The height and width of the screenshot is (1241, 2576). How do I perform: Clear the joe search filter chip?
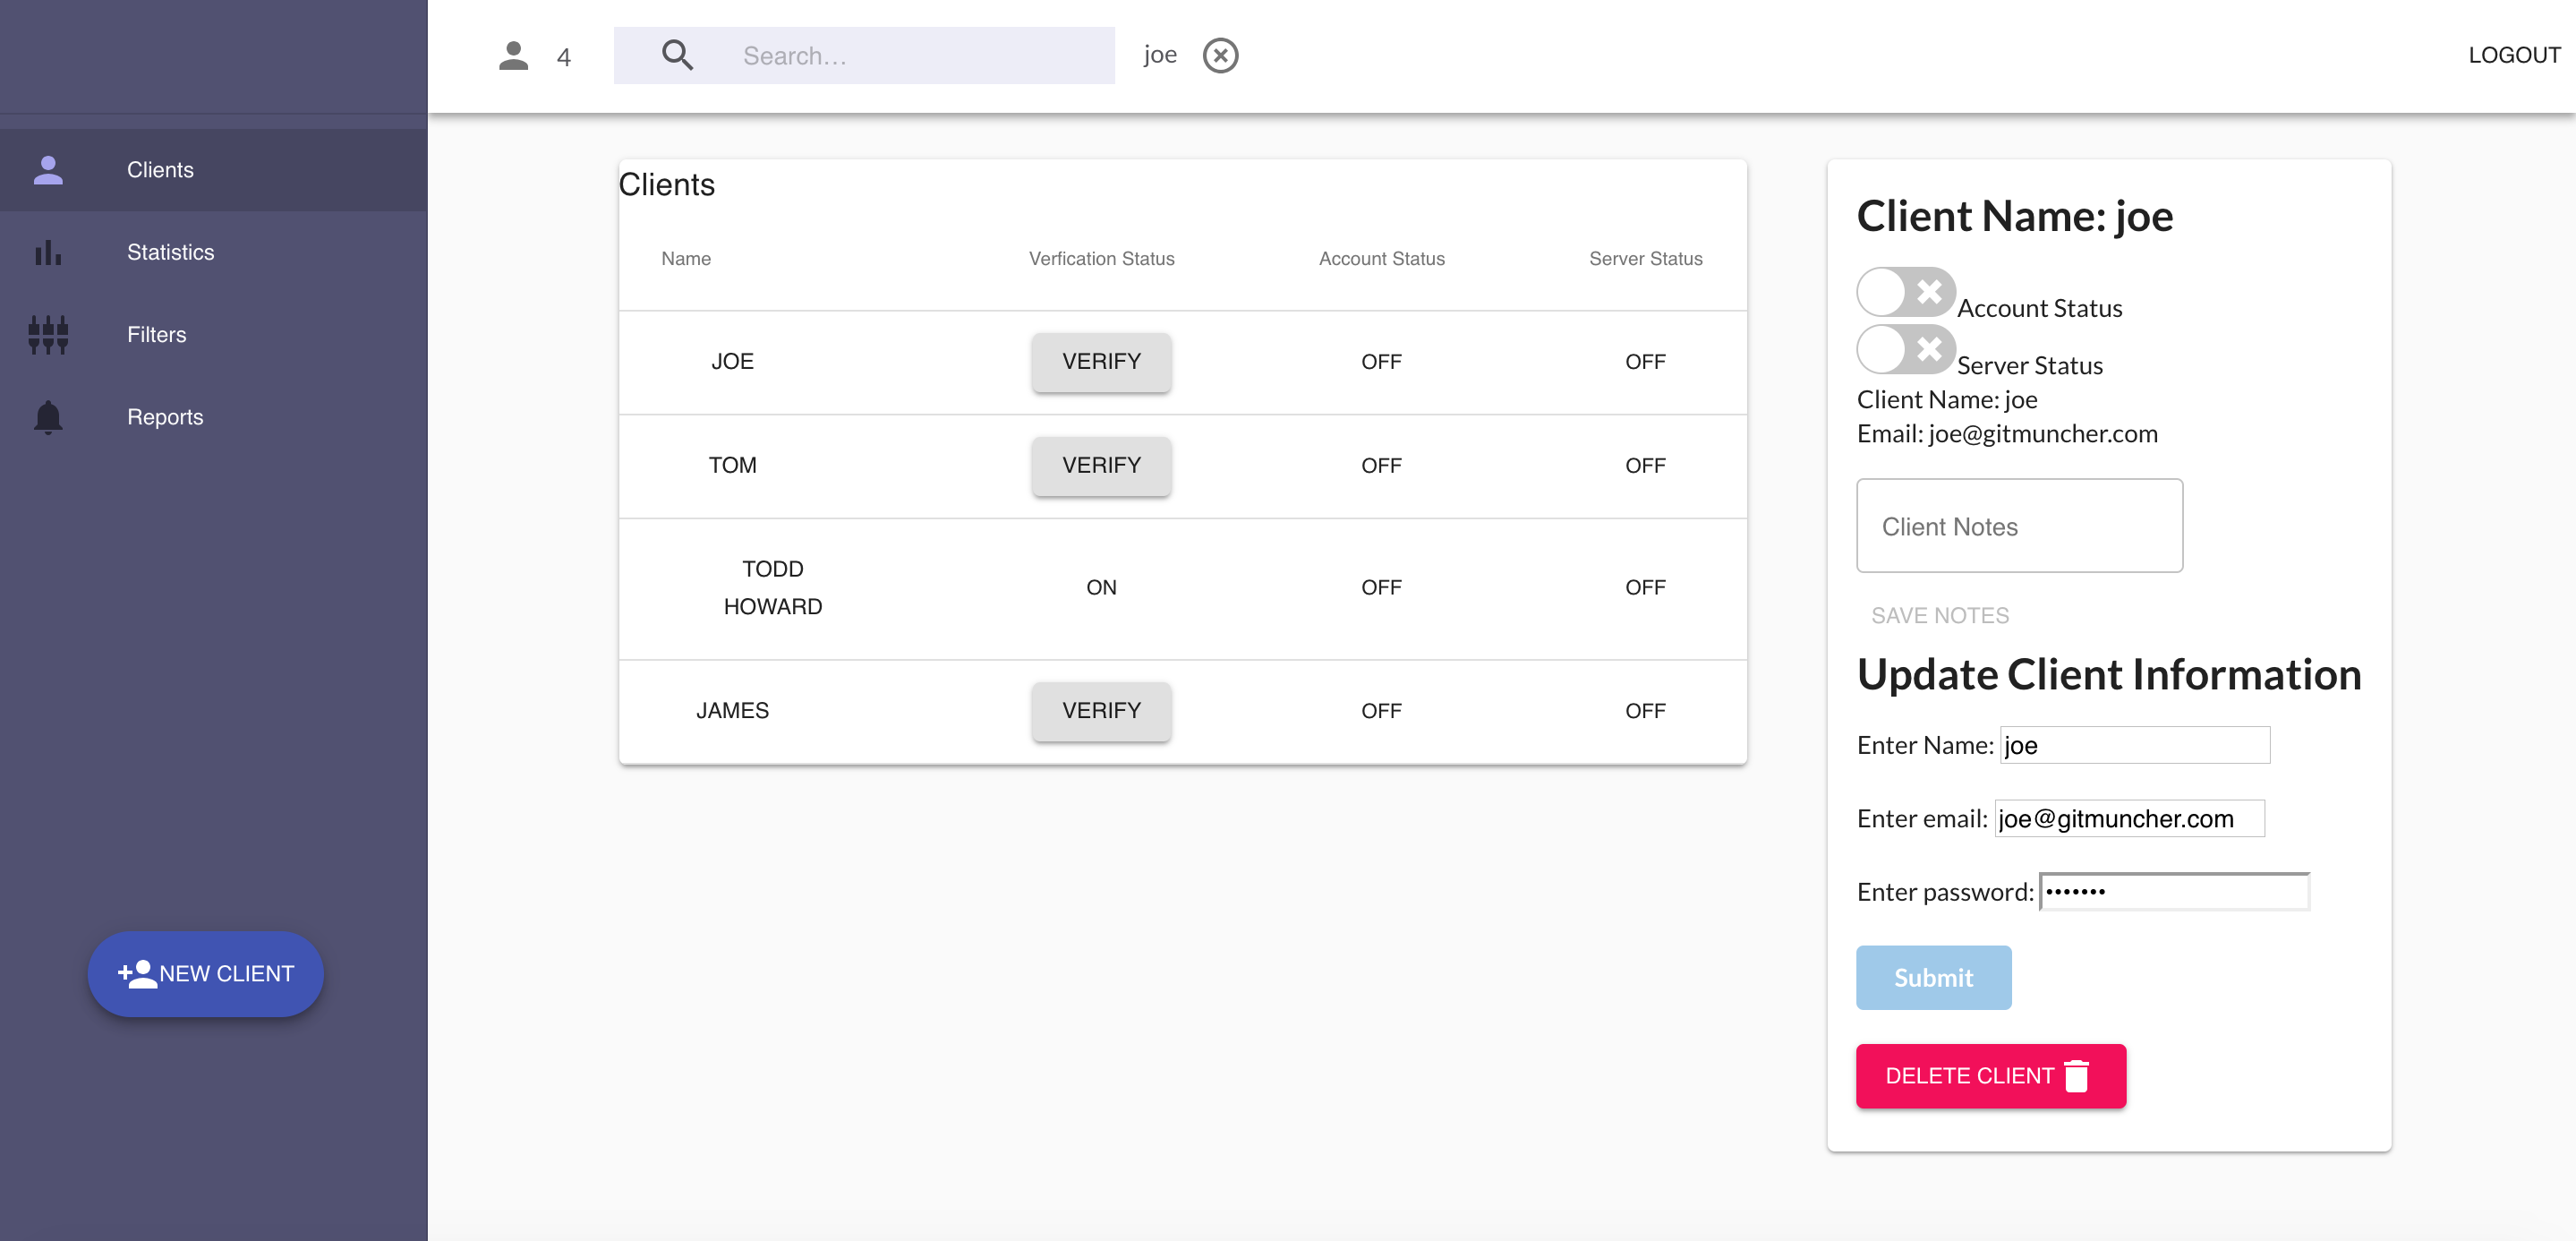(1220, 55)
